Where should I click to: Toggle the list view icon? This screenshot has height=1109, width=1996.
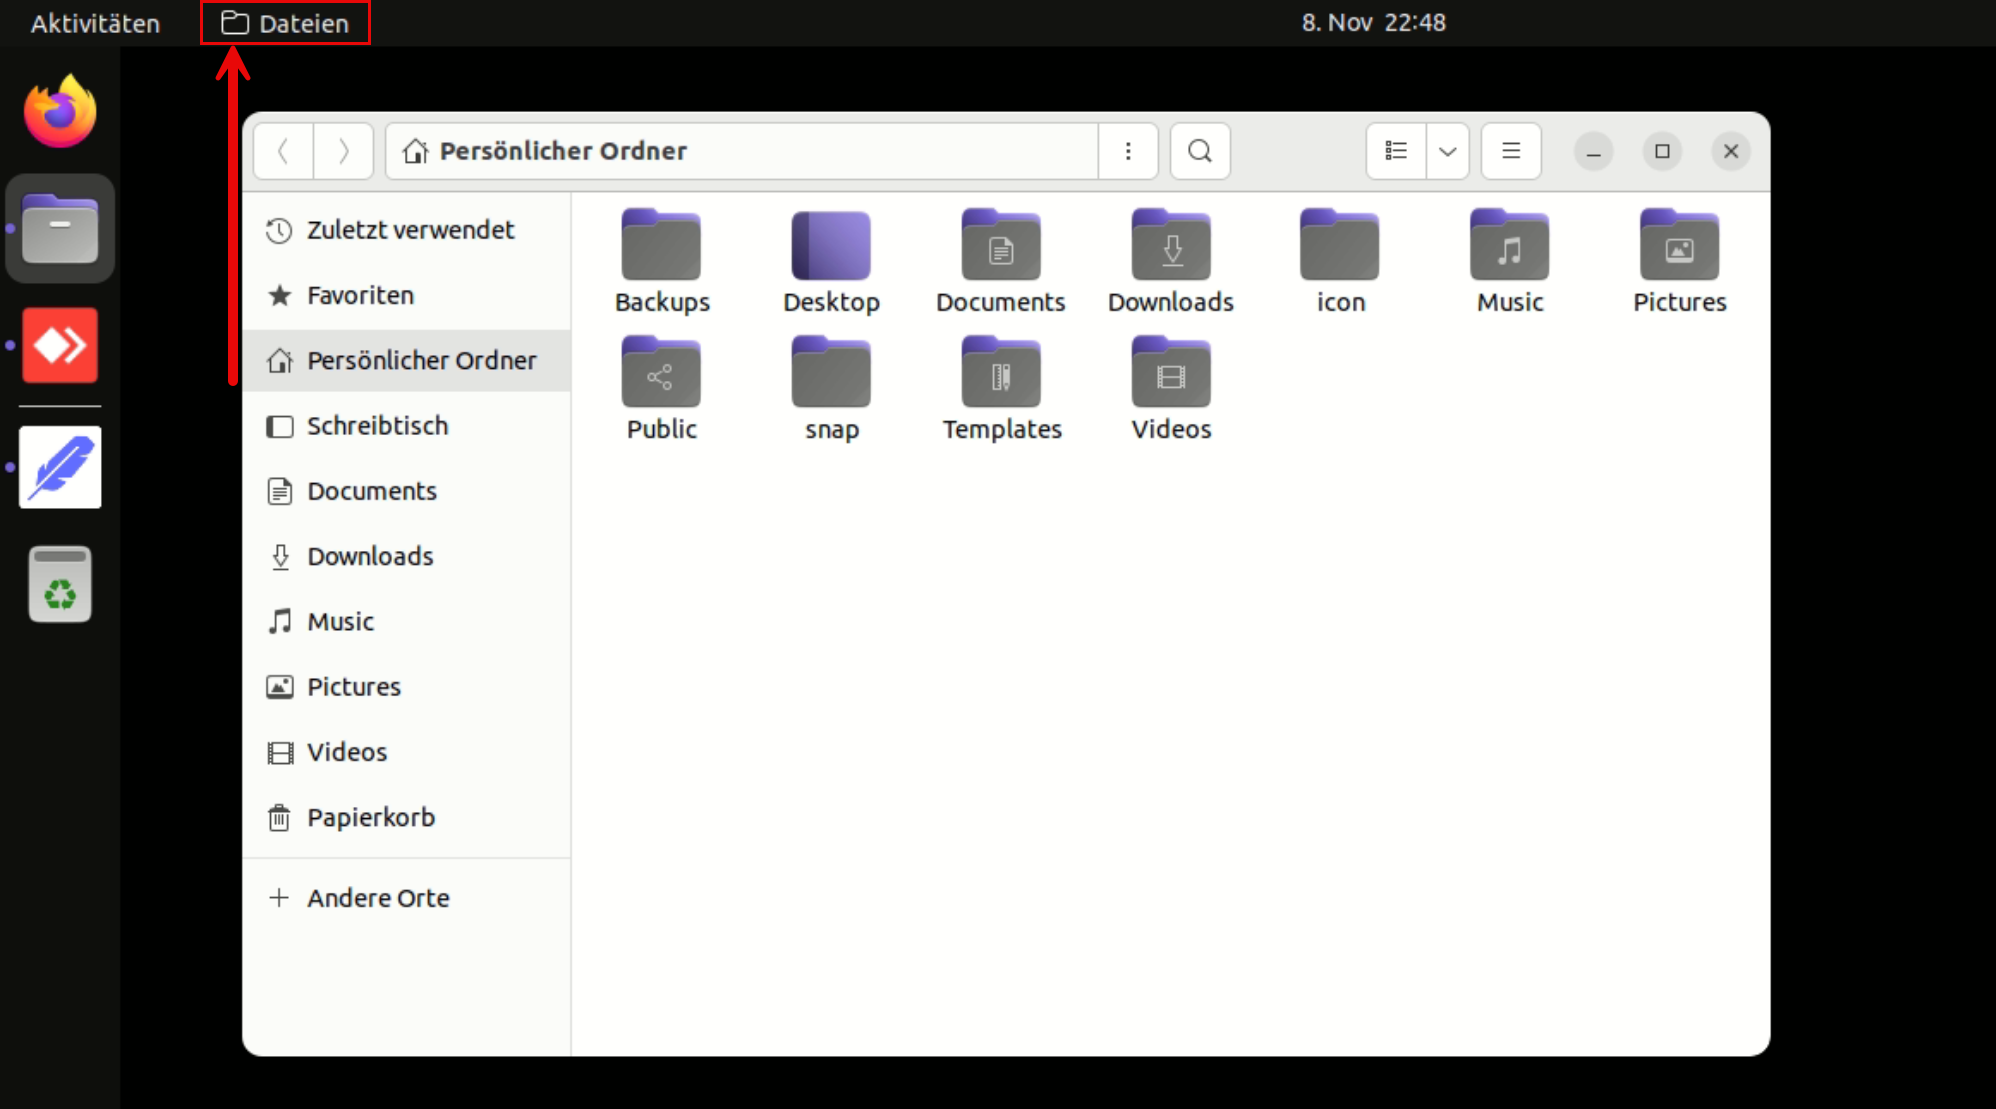1395,151
